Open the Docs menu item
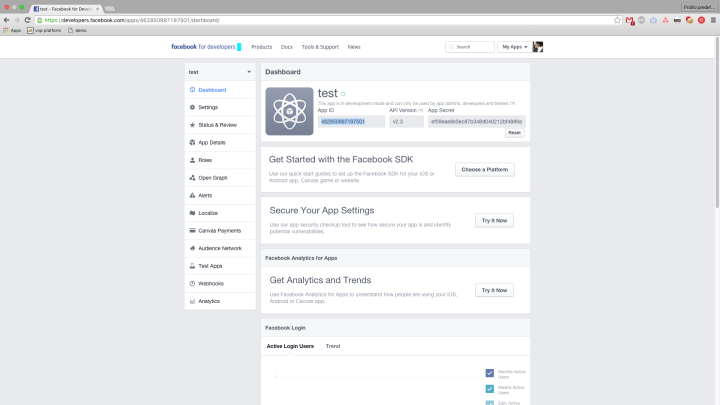Viewport: 720px width, 405px height. tap(287, 47)
